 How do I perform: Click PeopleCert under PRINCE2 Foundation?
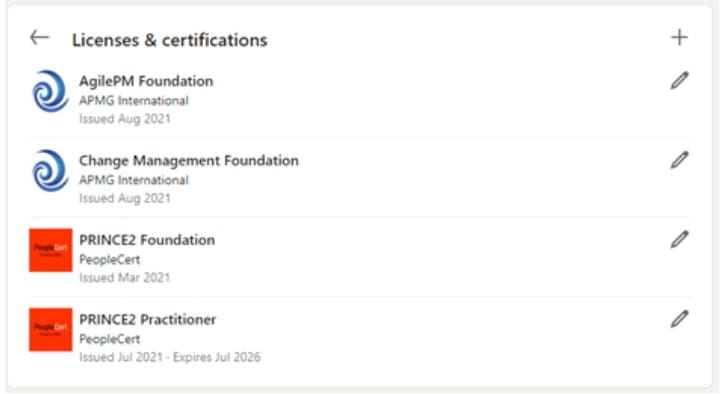point(110,259)
